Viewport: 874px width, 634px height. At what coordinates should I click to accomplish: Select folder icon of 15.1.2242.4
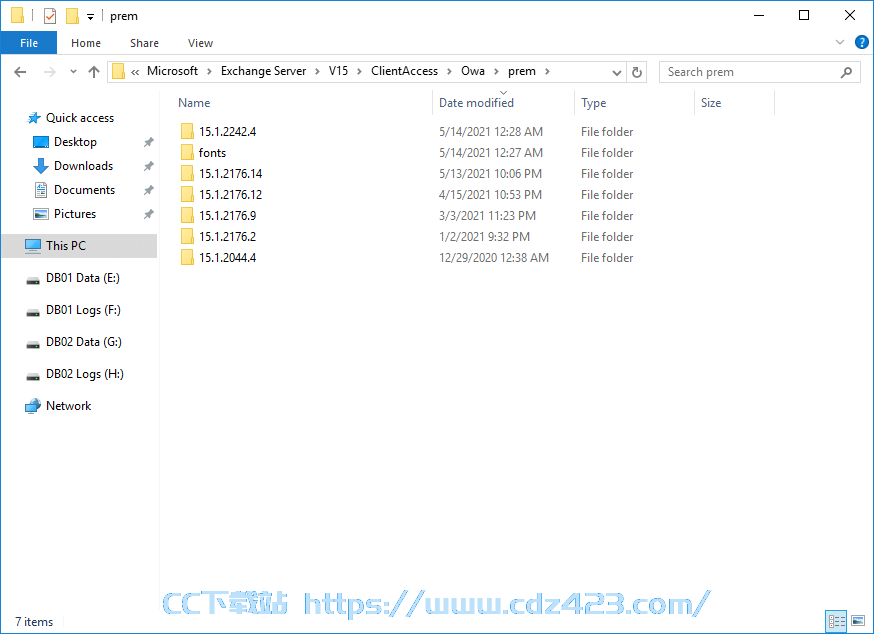pos(187,132)
